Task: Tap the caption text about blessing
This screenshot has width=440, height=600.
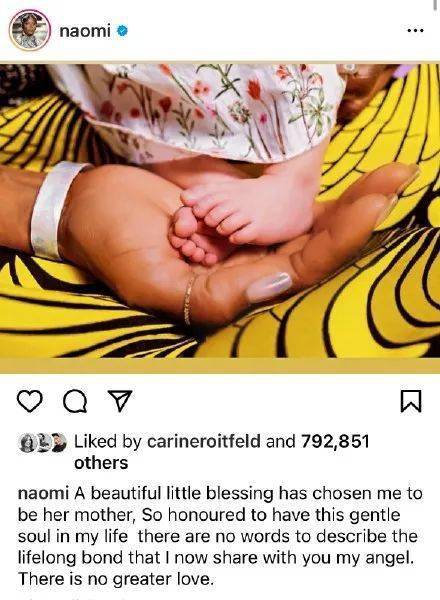Action: pyautogui.click(x=220, y=536)
